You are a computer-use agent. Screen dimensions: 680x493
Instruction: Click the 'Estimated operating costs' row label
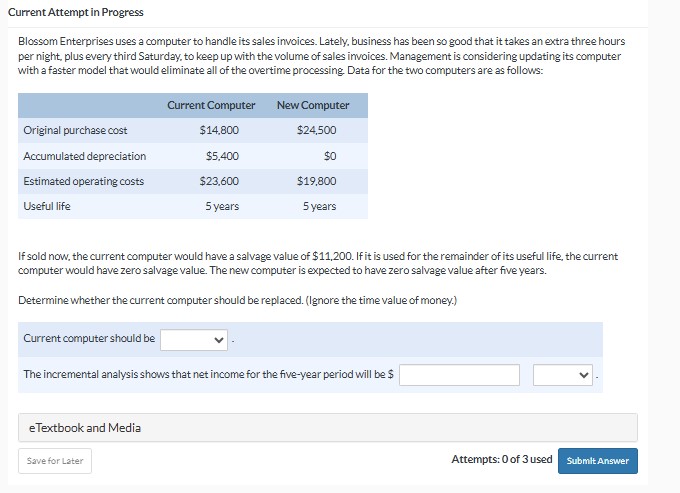[x=83, y=181]
